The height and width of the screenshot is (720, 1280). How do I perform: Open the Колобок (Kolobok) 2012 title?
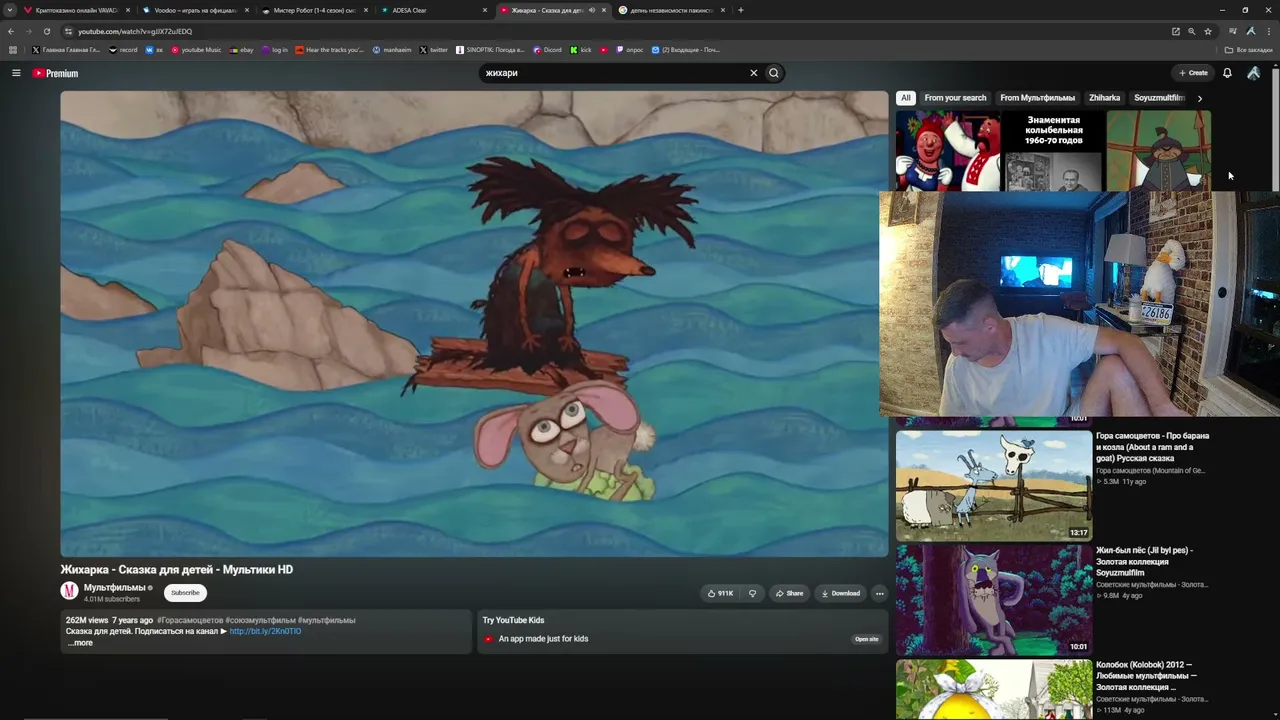[x=1146, y=676]
